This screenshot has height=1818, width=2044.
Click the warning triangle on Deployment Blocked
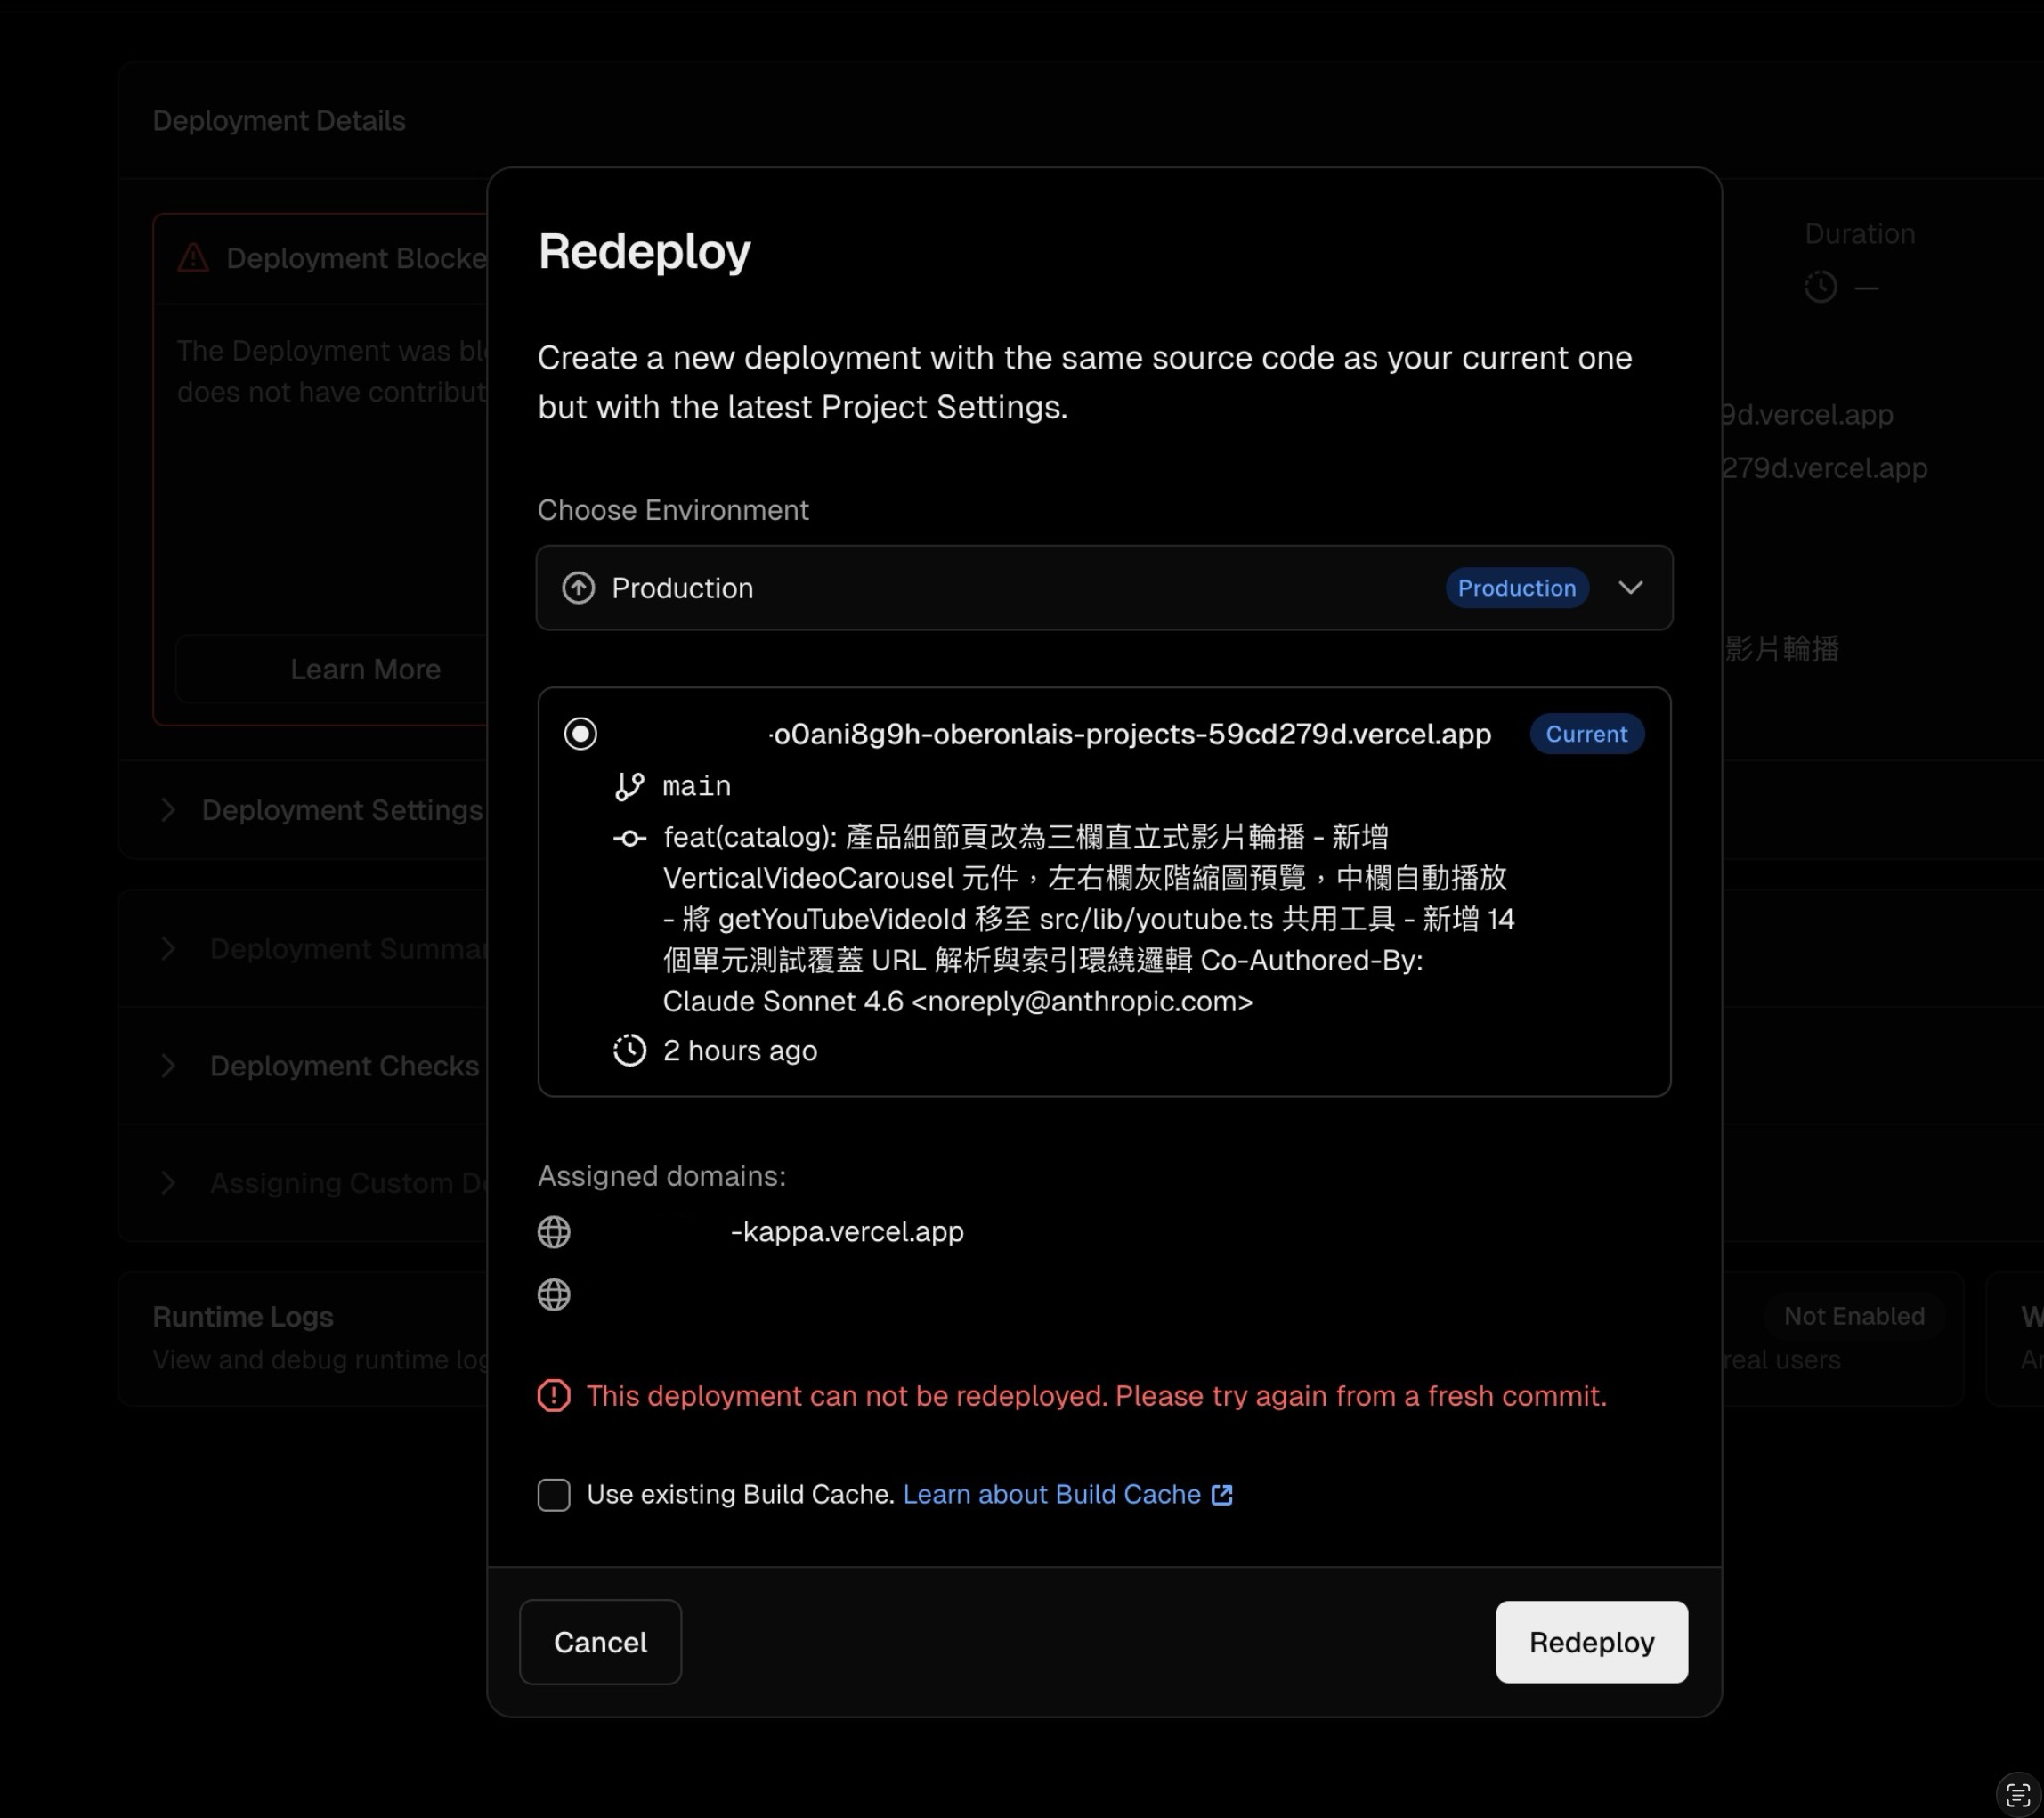click(192, 257)
